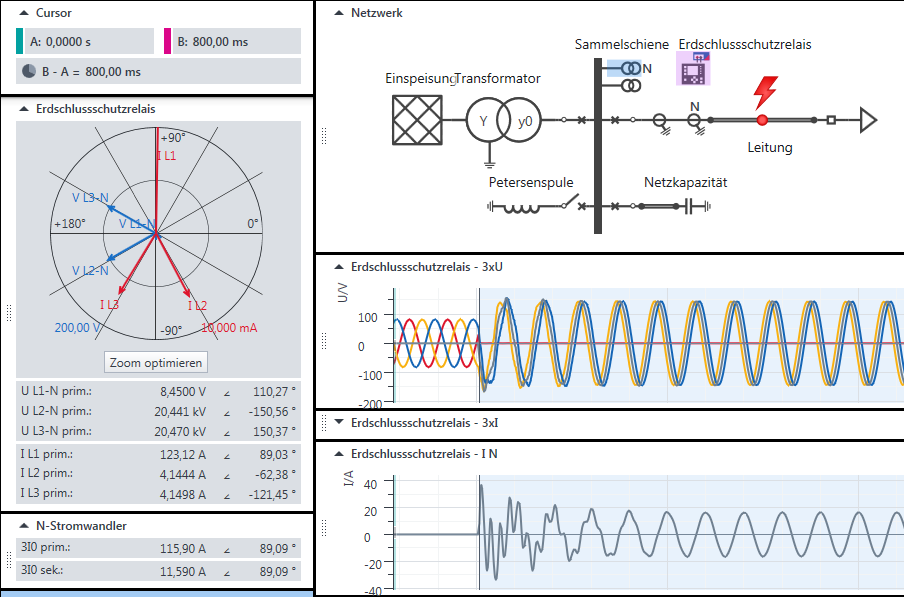Select the U L3-N prim. row
904x597 pixels.
pyautogui.click(x=159, y=431)
